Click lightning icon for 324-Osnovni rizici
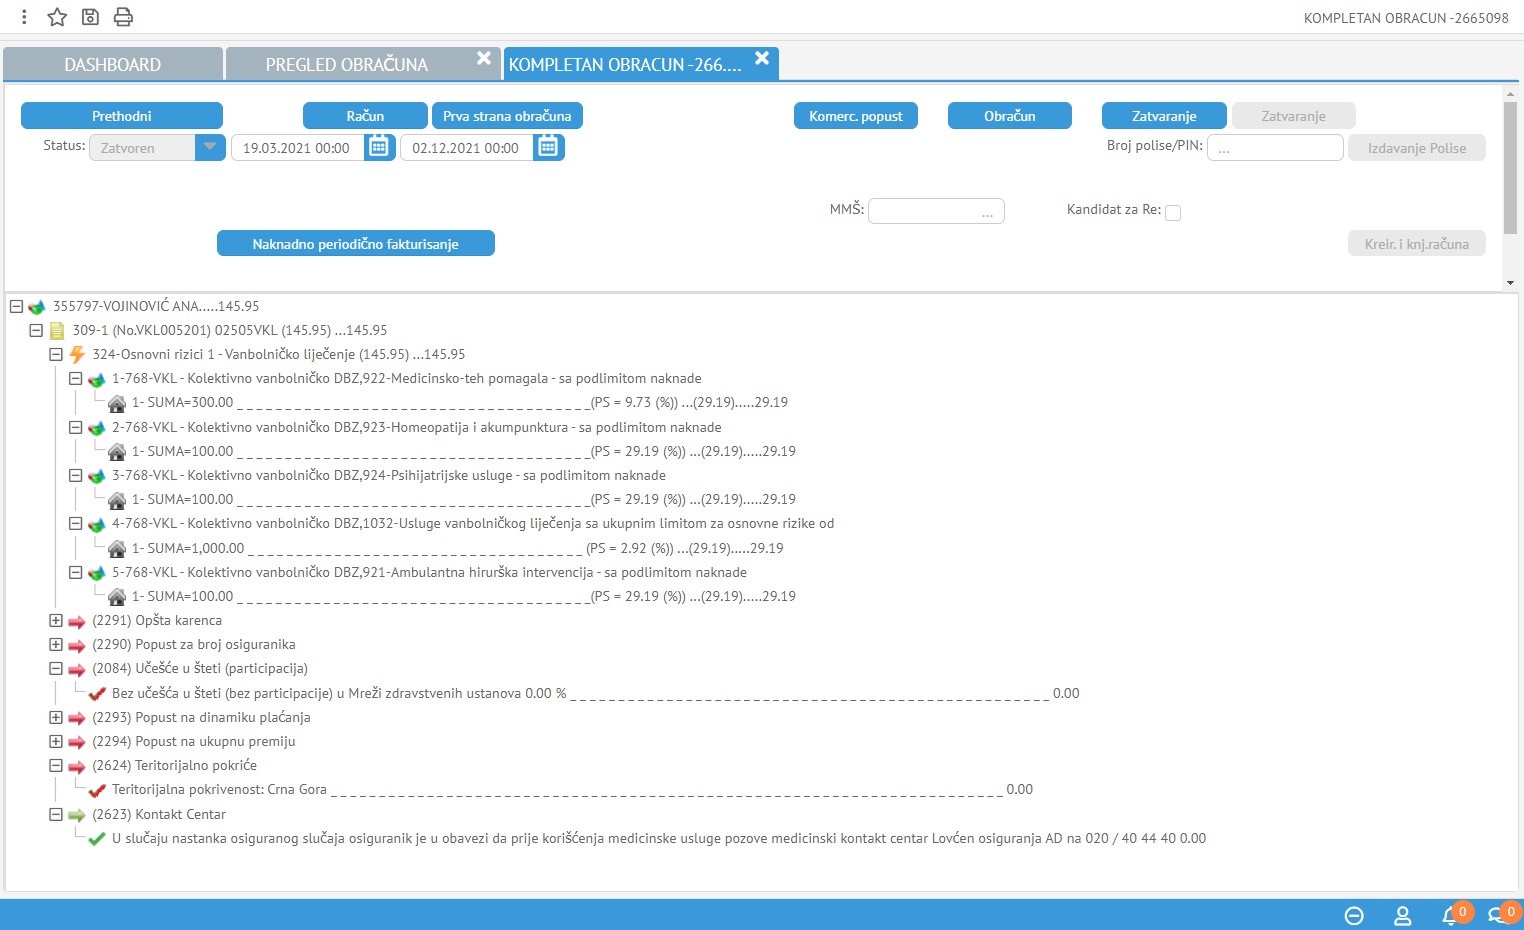Screen dimensions: 1524x930 (x=77, y=355)
